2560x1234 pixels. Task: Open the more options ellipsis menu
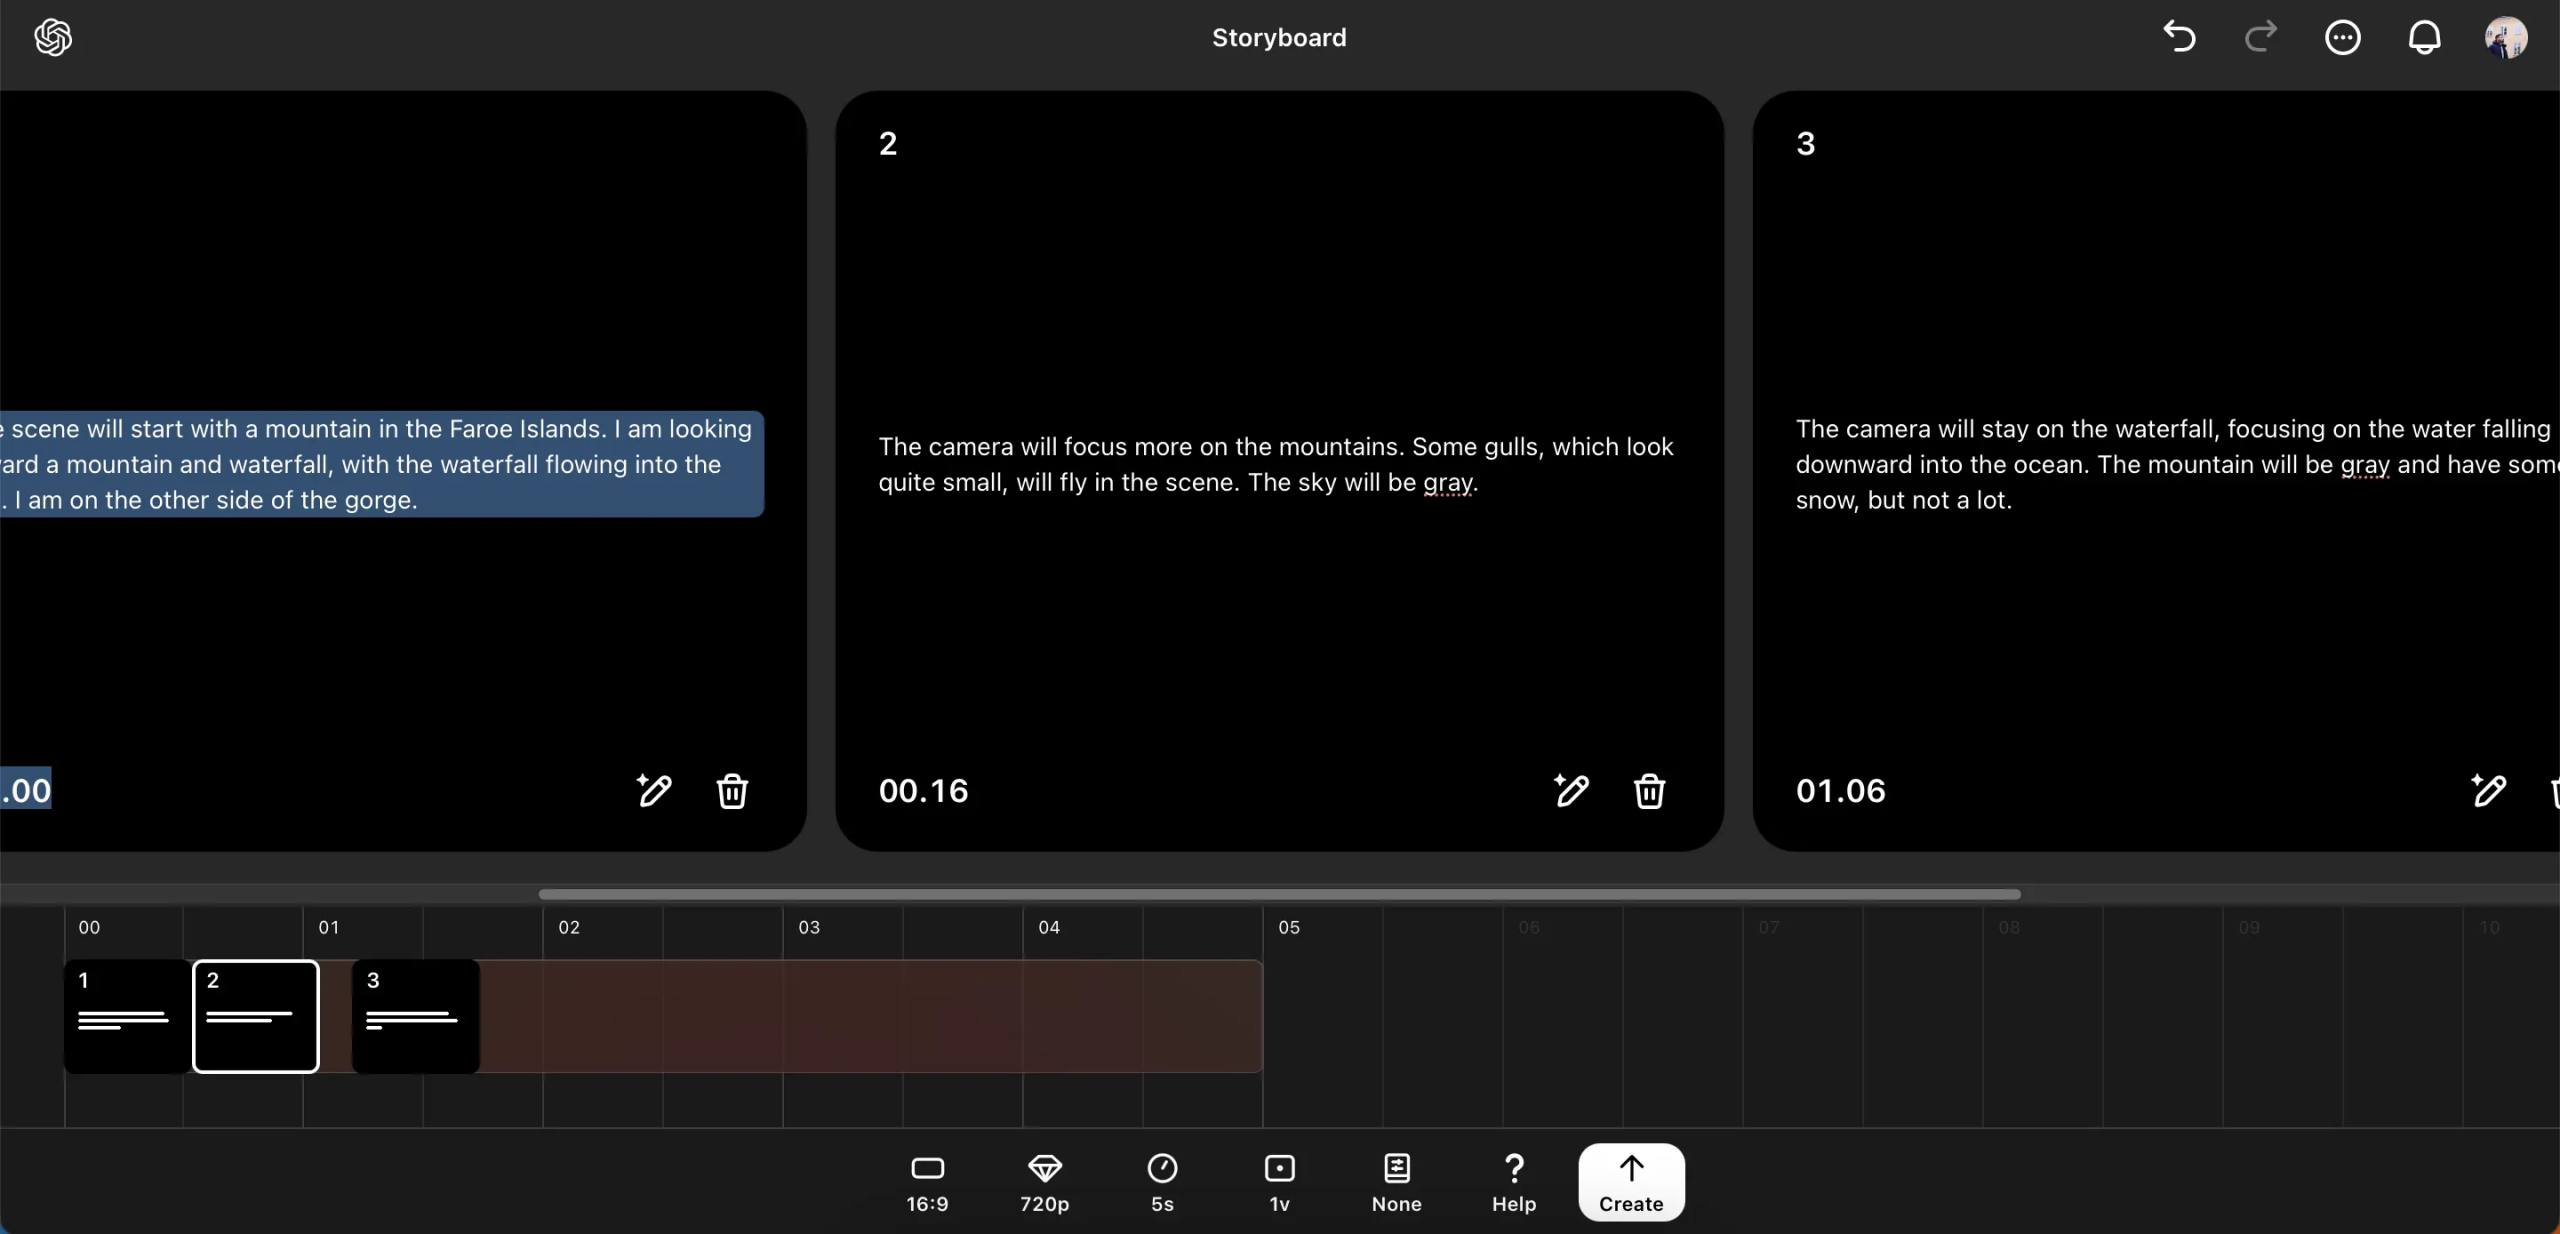tap(2344, 37)
